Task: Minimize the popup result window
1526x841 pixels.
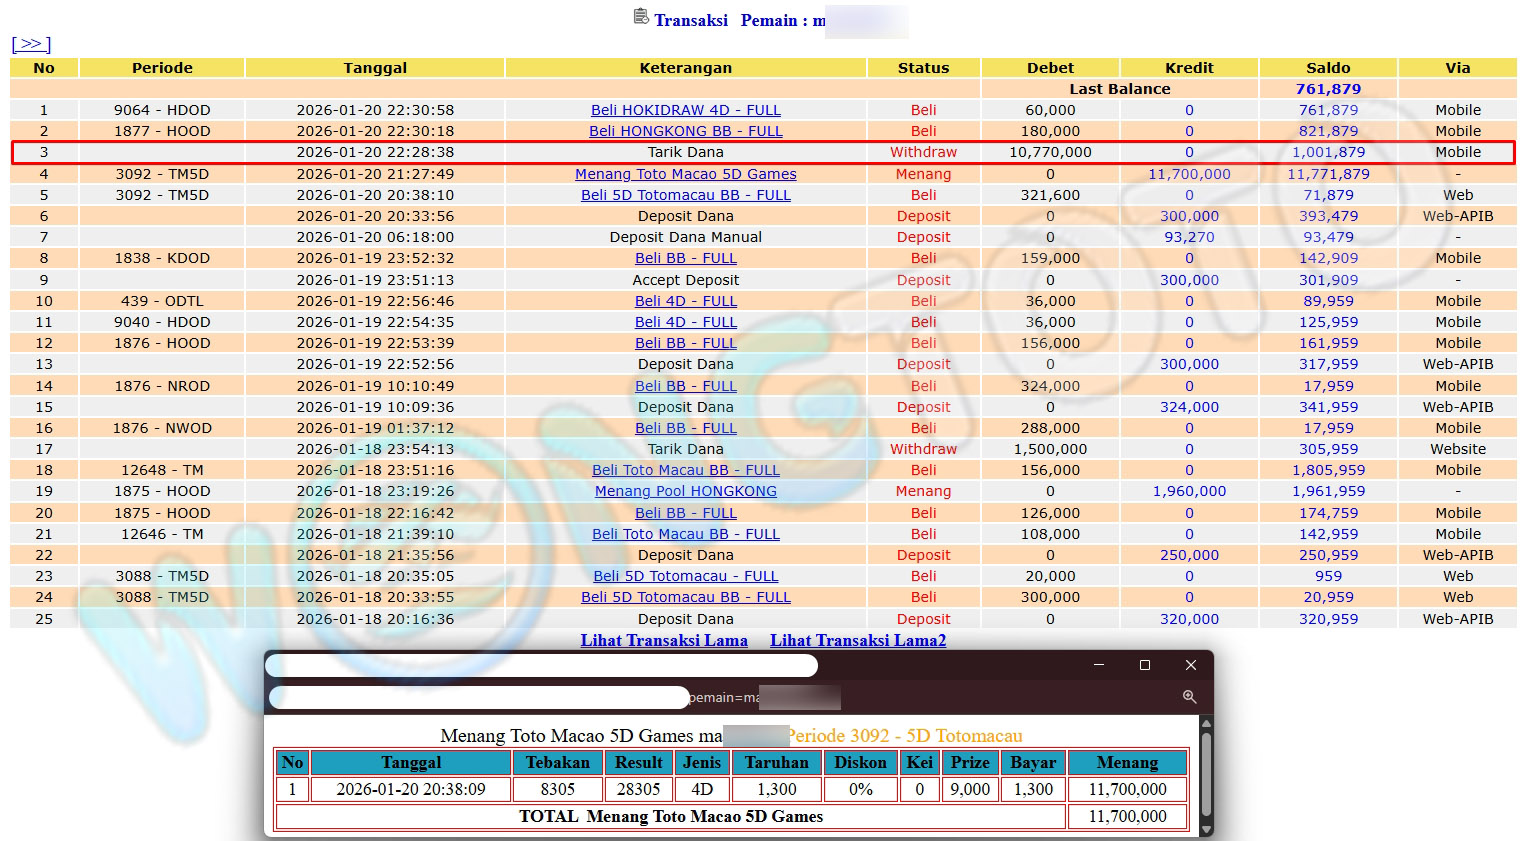Action: (1099, 665)
